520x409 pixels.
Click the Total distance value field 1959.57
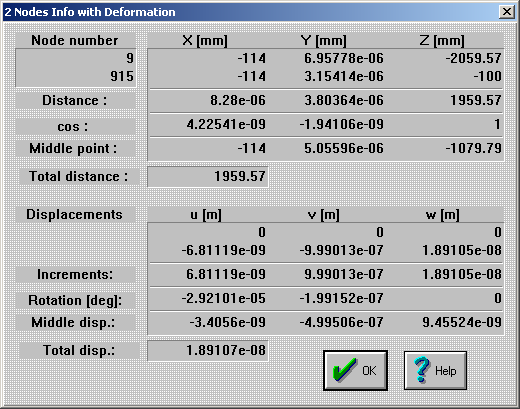point(208,176)
